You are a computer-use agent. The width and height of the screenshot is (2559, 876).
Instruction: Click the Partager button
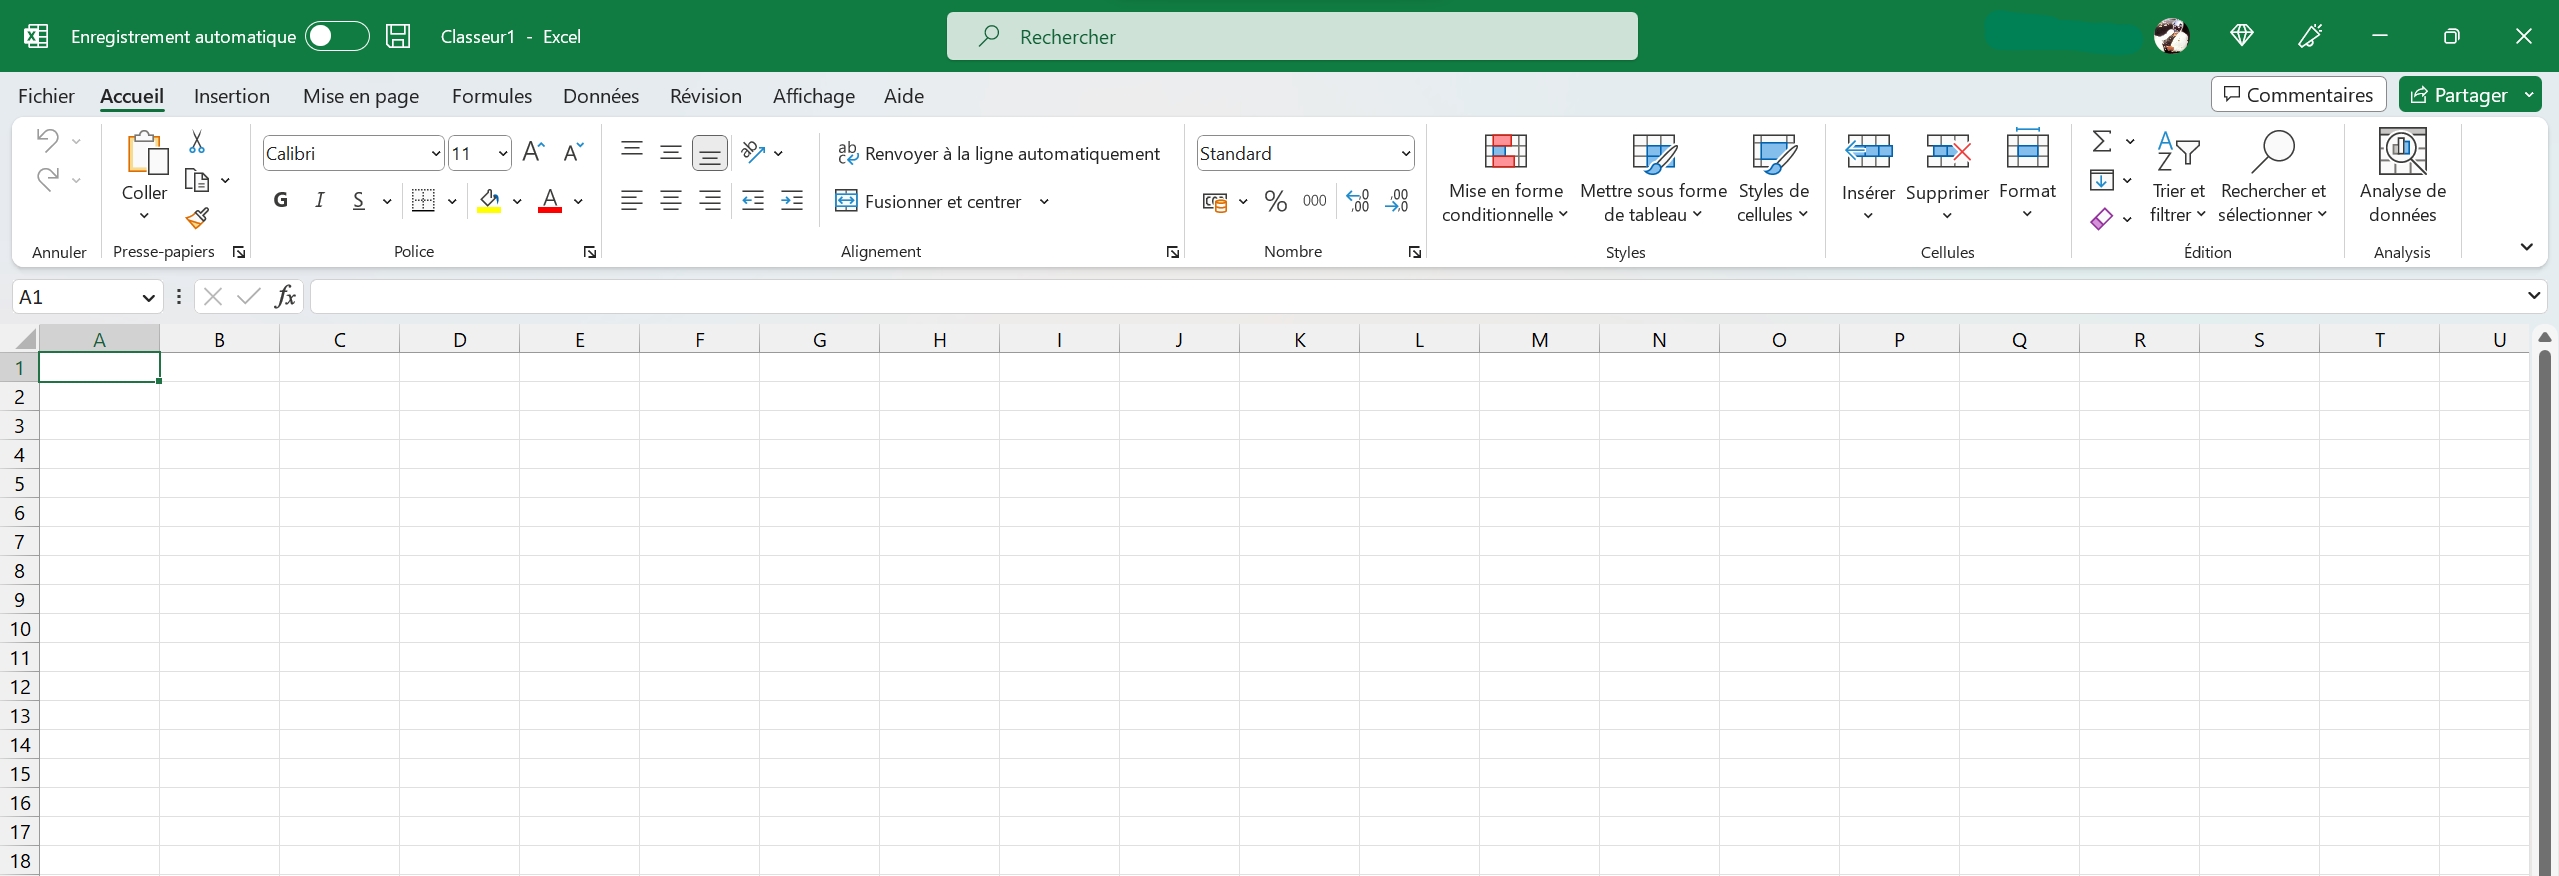tap(2459, 95)
